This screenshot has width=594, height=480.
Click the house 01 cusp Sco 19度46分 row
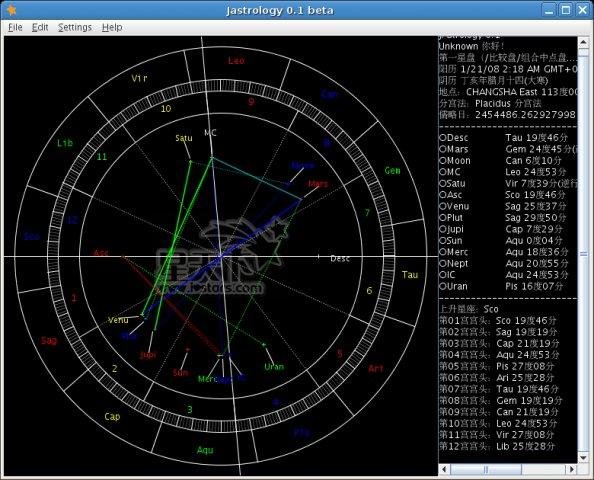(x=498, y=321)
